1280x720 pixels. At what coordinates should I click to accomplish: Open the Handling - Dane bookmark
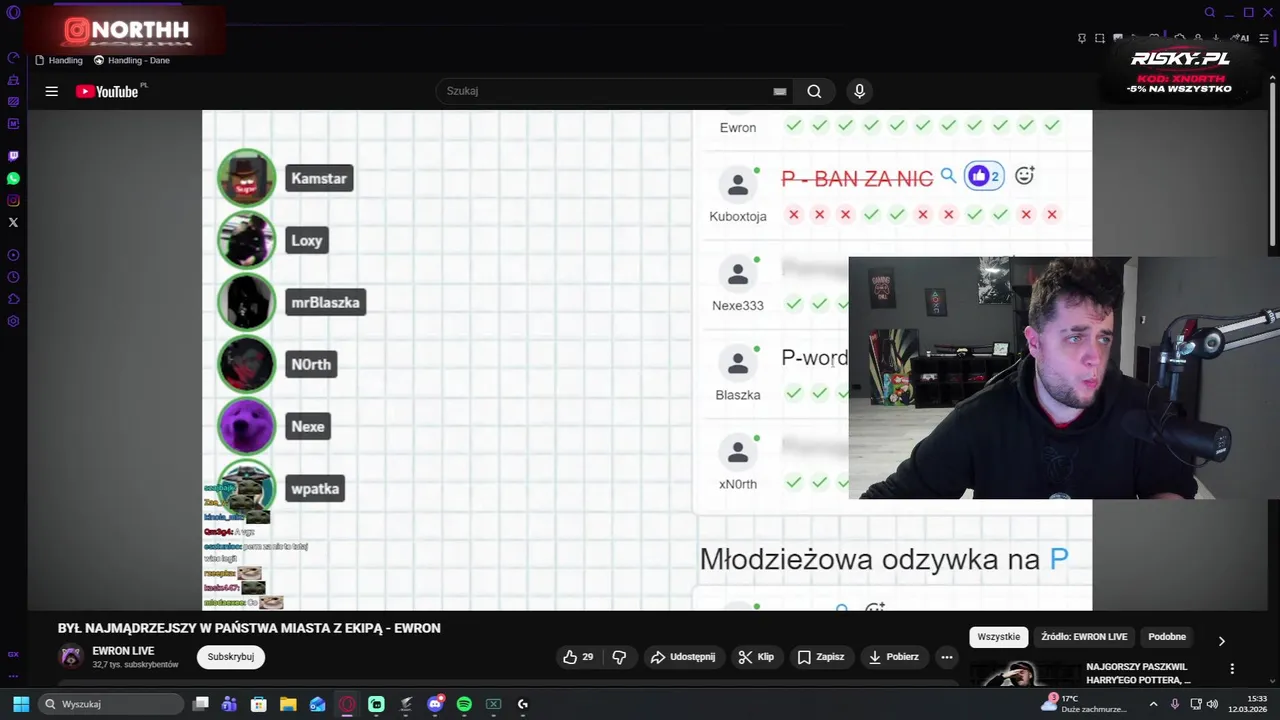[x=132, y=60]
